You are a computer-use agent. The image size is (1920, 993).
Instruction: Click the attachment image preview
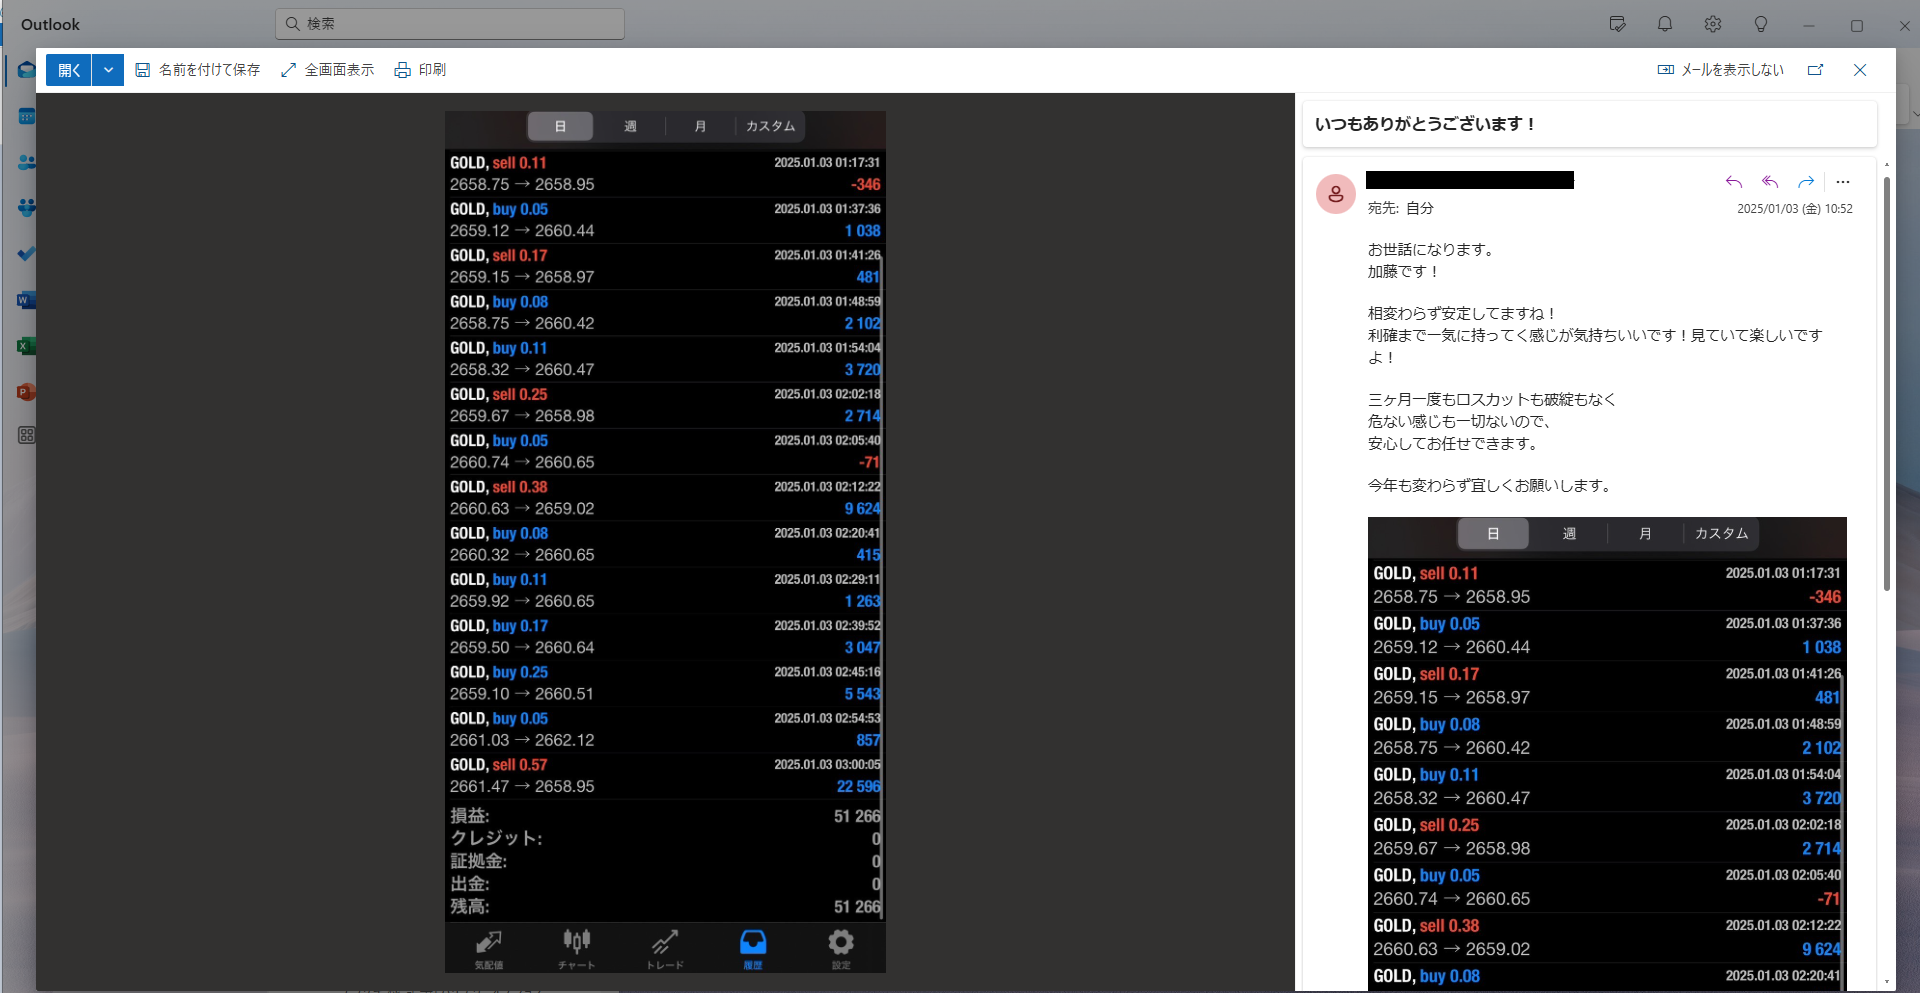click(x=665, y=541)
